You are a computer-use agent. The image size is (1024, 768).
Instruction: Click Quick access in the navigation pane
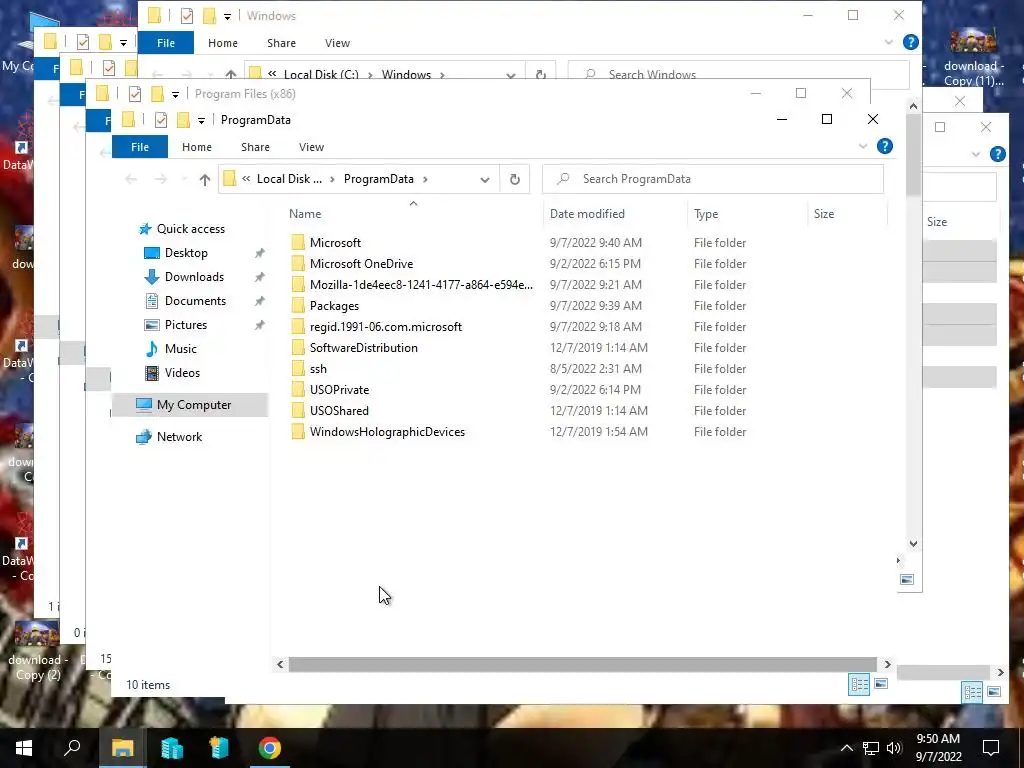[x=190, y=229]
